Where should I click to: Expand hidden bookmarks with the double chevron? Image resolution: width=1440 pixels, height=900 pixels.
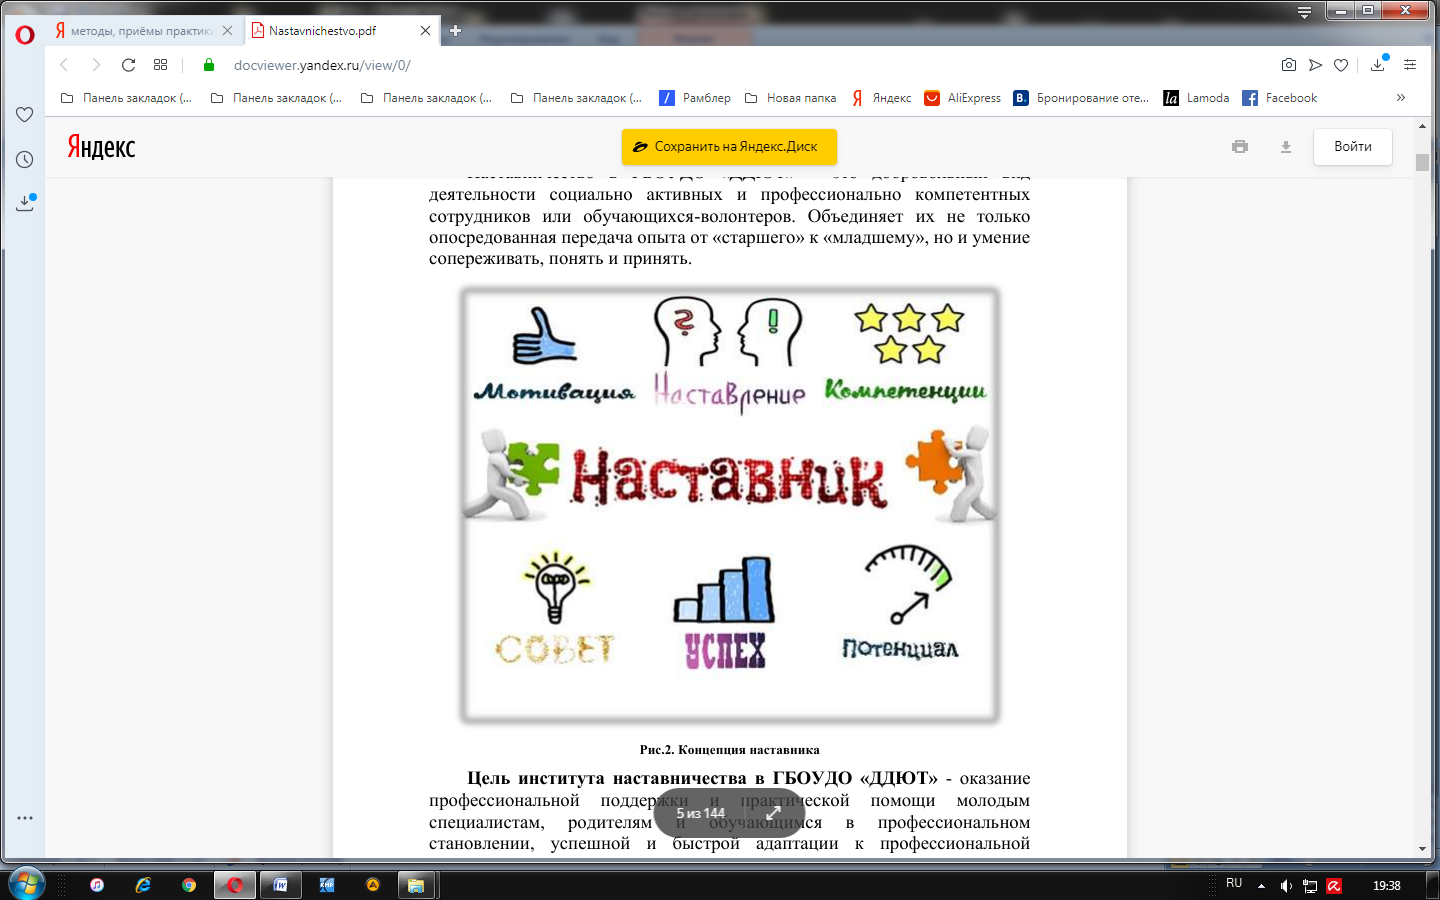coord(1401,98)
